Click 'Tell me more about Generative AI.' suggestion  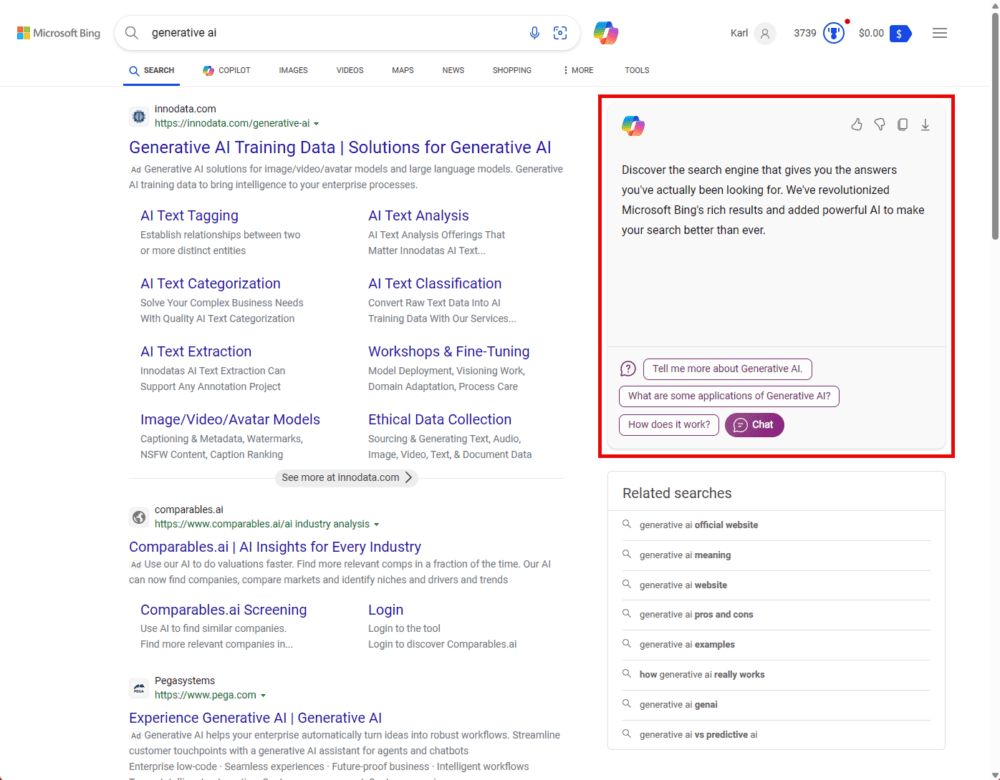728,369
